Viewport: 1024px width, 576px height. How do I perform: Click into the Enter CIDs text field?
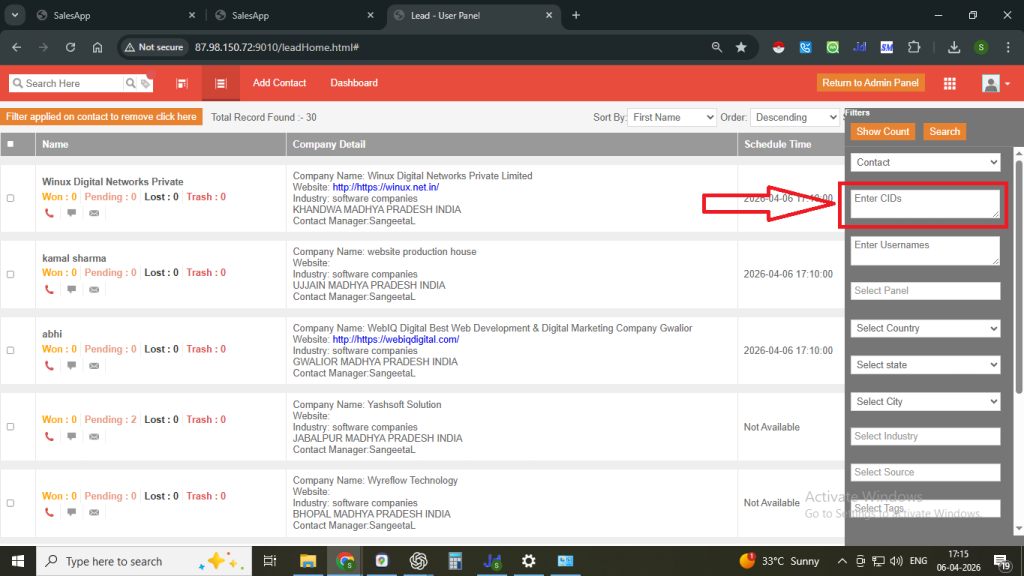[x=924, y=203]
